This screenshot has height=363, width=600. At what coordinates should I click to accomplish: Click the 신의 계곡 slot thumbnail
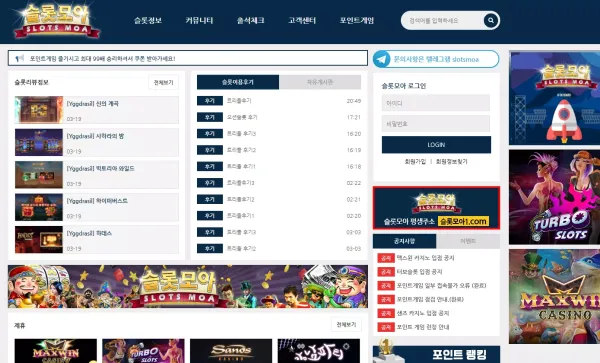tap(39, 110)
